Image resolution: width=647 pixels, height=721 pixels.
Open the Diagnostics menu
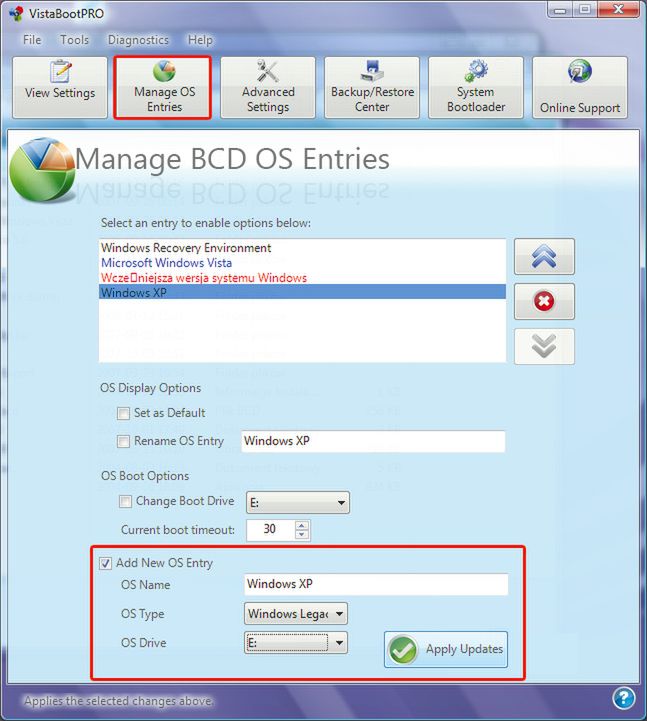138,40
